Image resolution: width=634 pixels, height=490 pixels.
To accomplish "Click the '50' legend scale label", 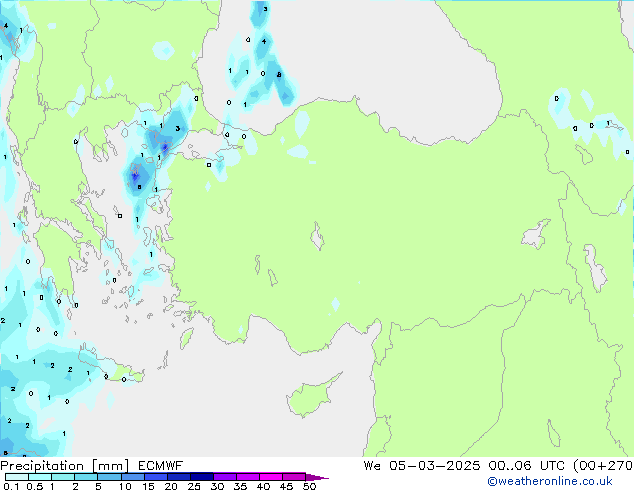I will [x=309, y=486].
